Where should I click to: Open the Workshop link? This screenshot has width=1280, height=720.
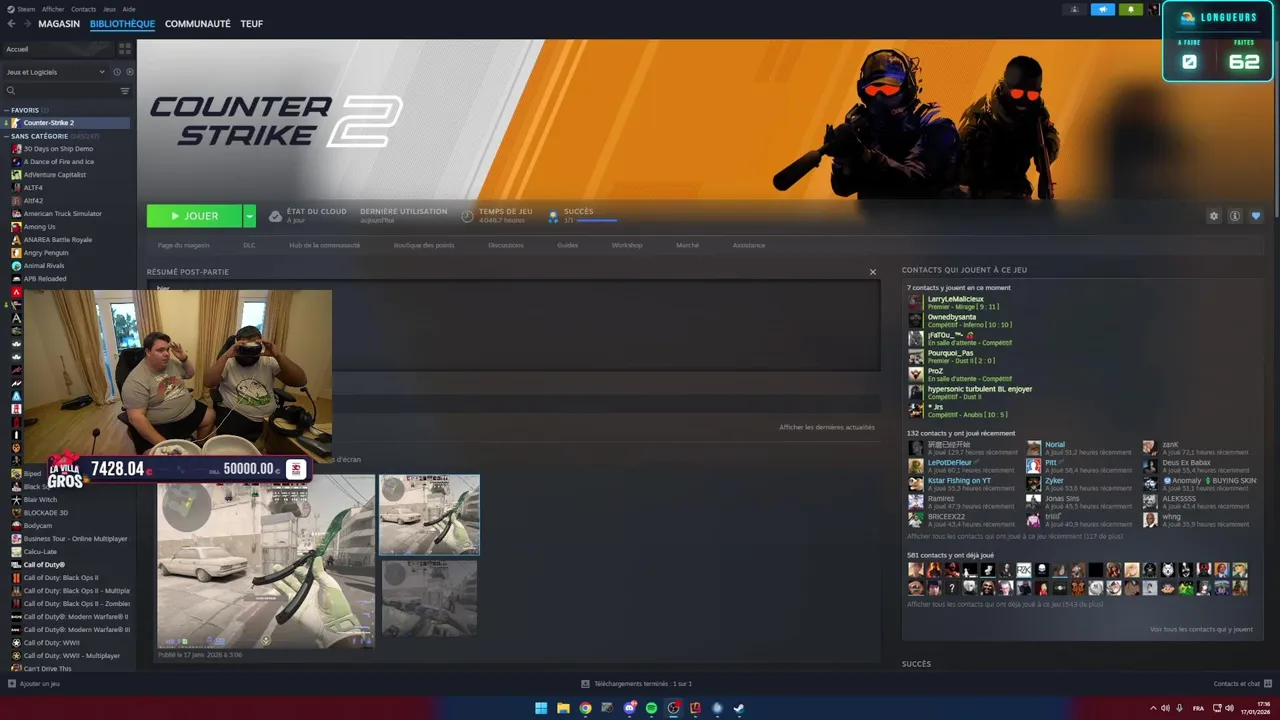pyautogui.click(x=627, y=245)
